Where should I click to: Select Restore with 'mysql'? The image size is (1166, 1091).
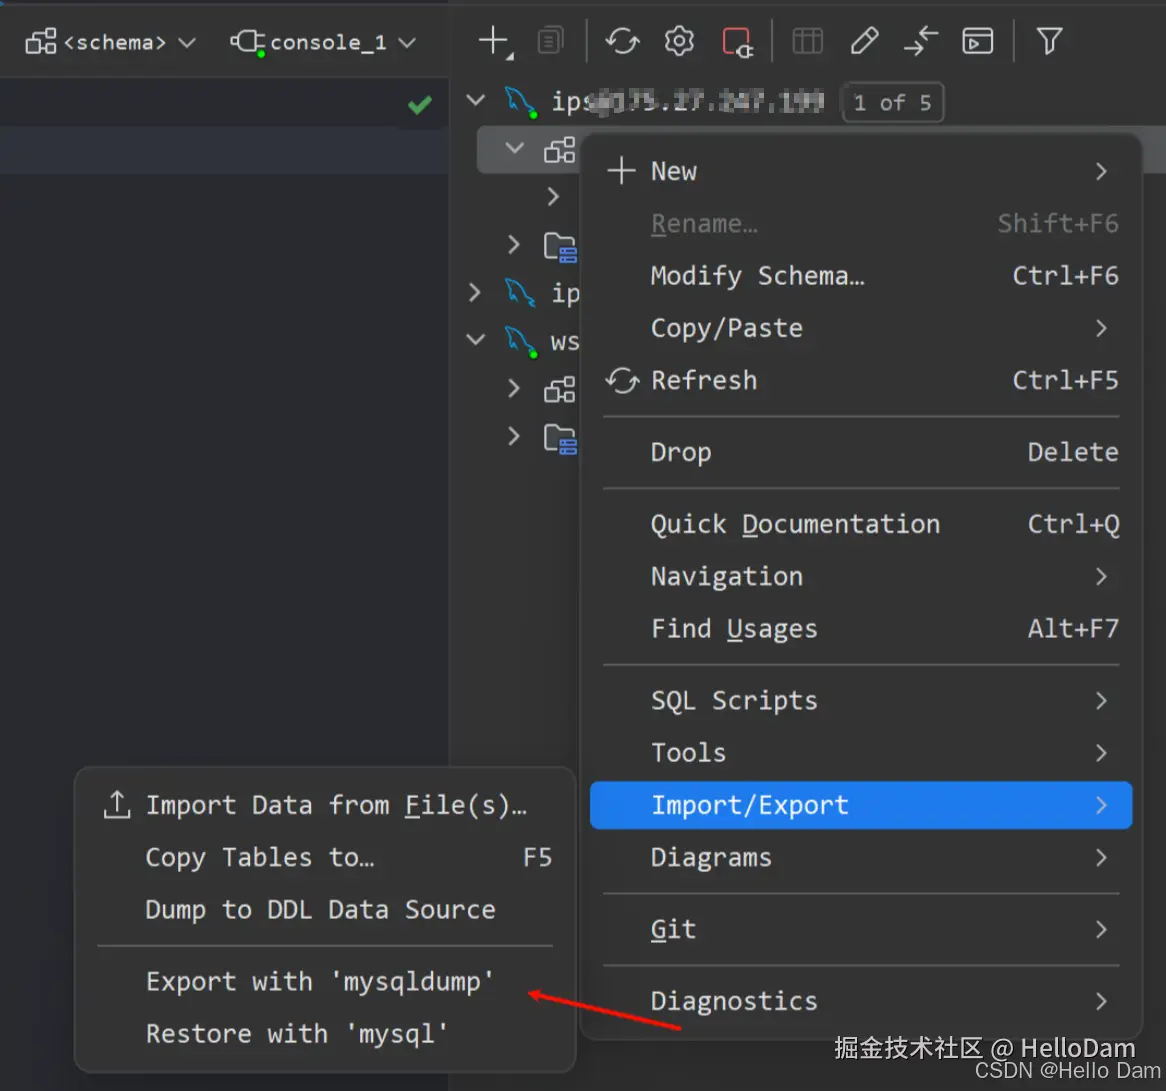pos(326,1034)
